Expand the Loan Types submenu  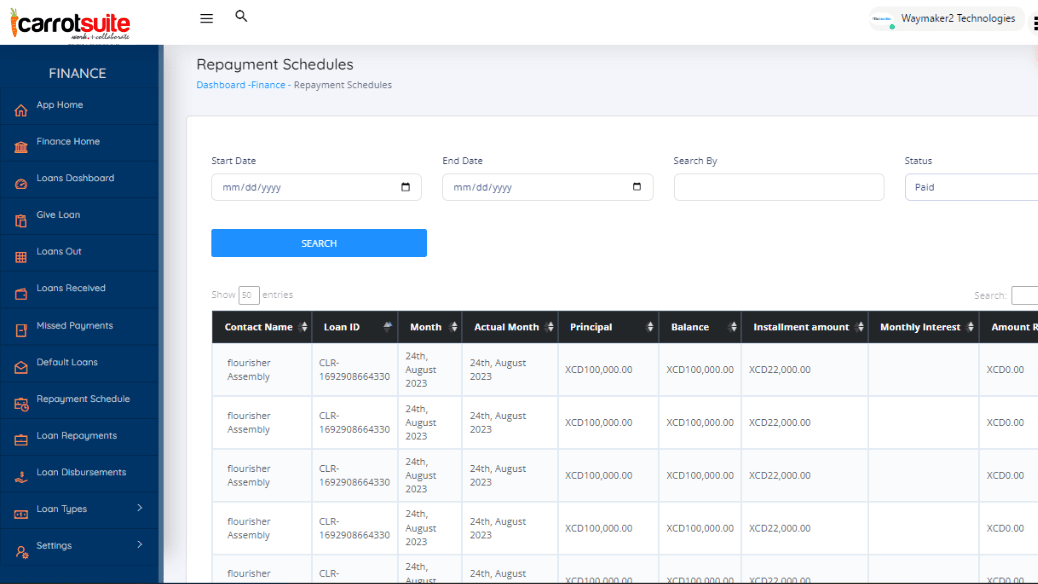point(139,508)
